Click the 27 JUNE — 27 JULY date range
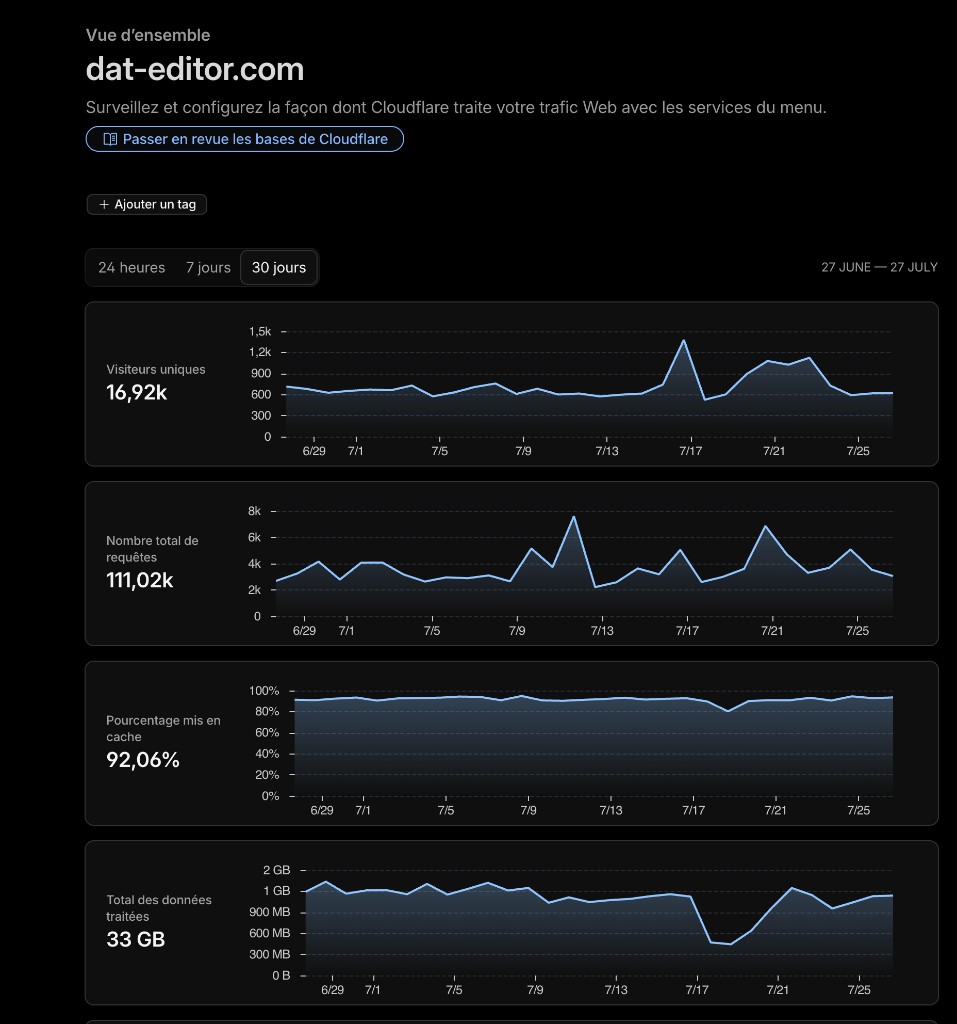 [x=879, y=267]
